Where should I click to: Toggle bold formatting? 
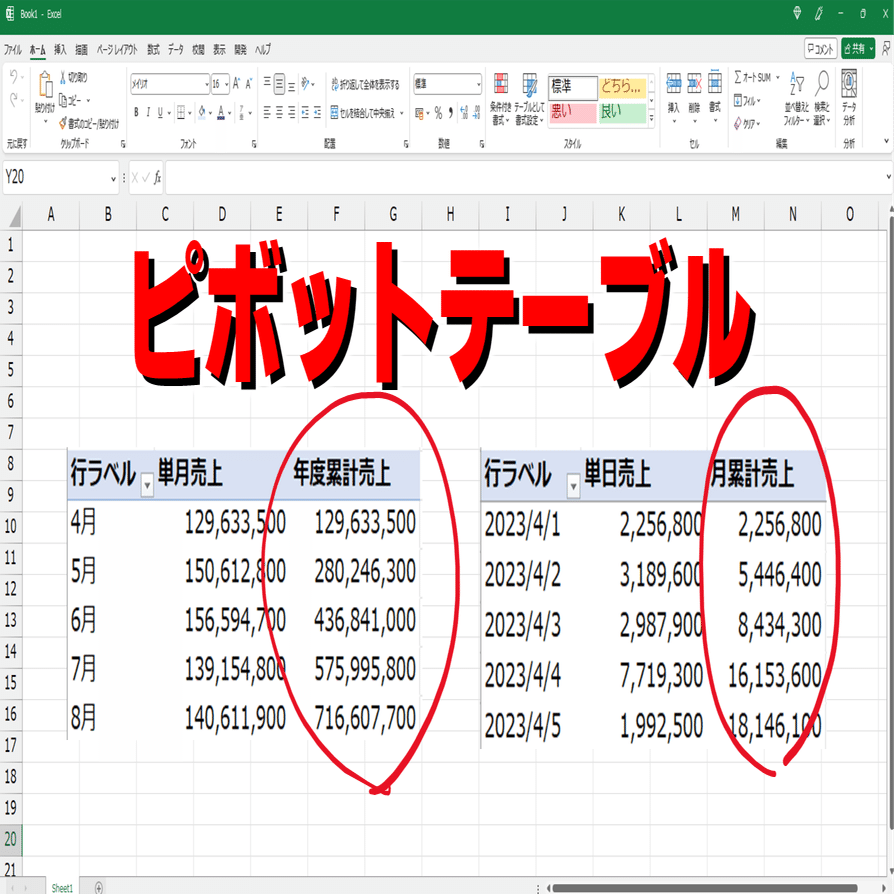pyautogui.click(x=136, y=109)
